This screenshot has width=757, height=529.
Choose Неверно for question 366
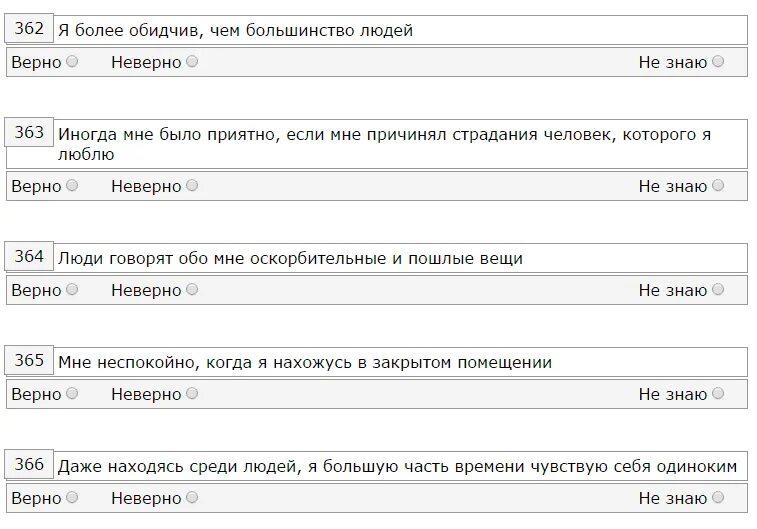point(192,497)
